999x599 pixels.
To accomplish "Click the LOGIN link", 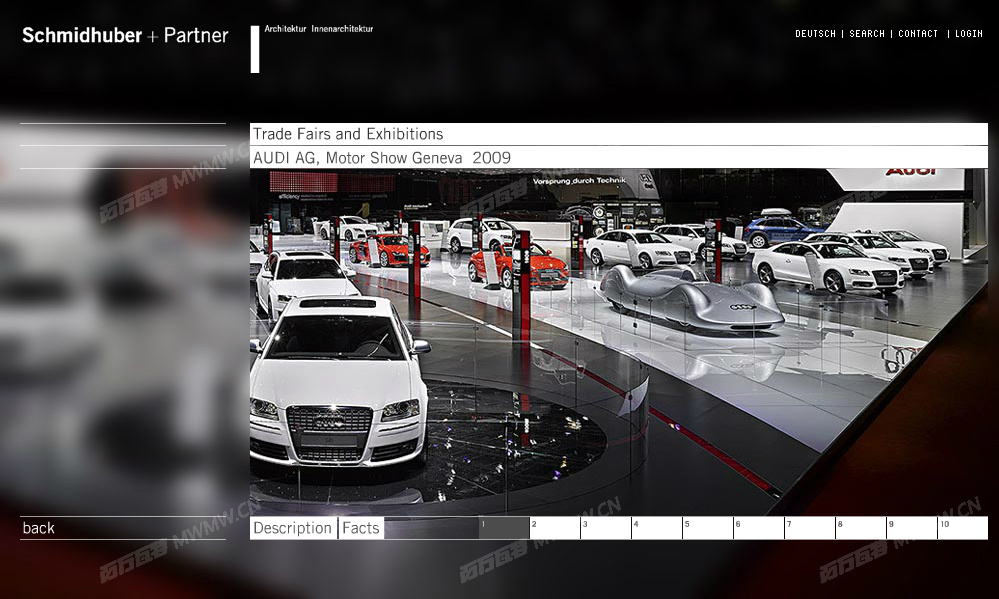I will 968,34.
